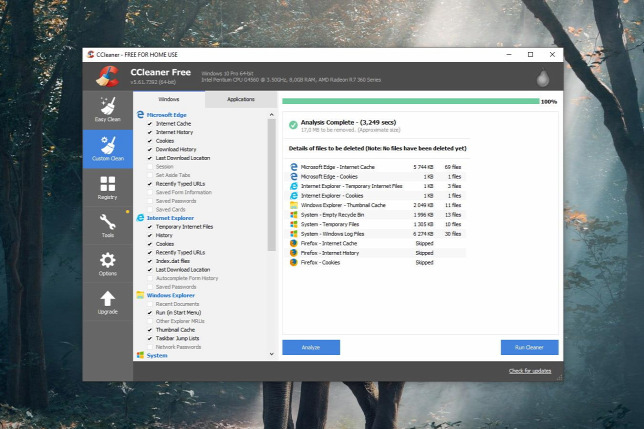
Task: Click the cleaner list scrollbar thumb
Action: point(271,185)
